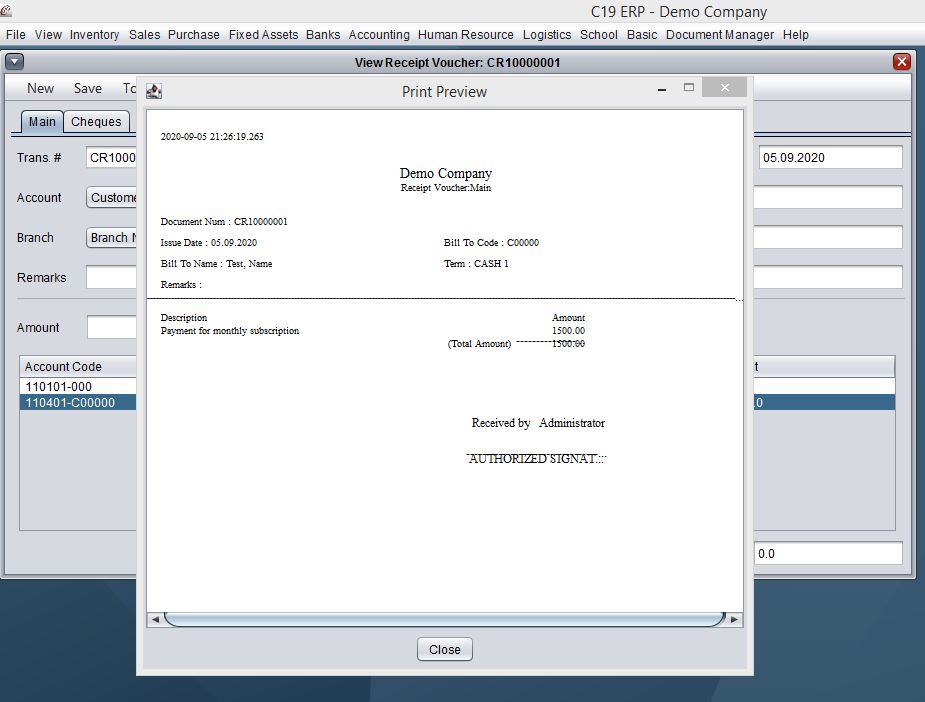Maximize the Print Preview window
Image resolution: width=925 pixels, height=702 pixels.
[x=689, y=88]
